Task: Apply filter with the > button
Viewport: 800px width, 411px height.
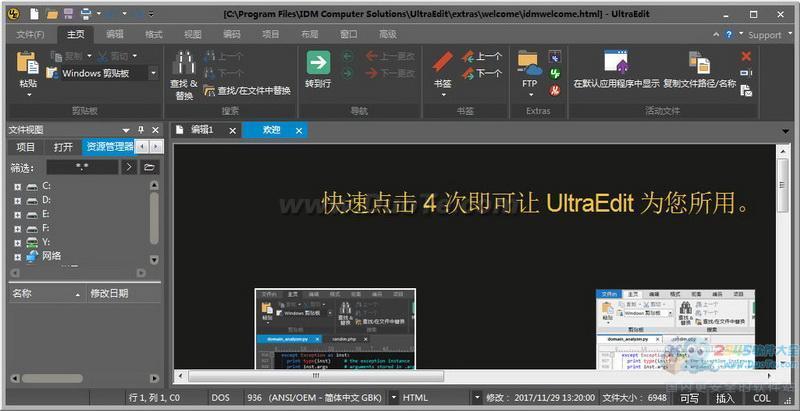Action: [129, 167]
